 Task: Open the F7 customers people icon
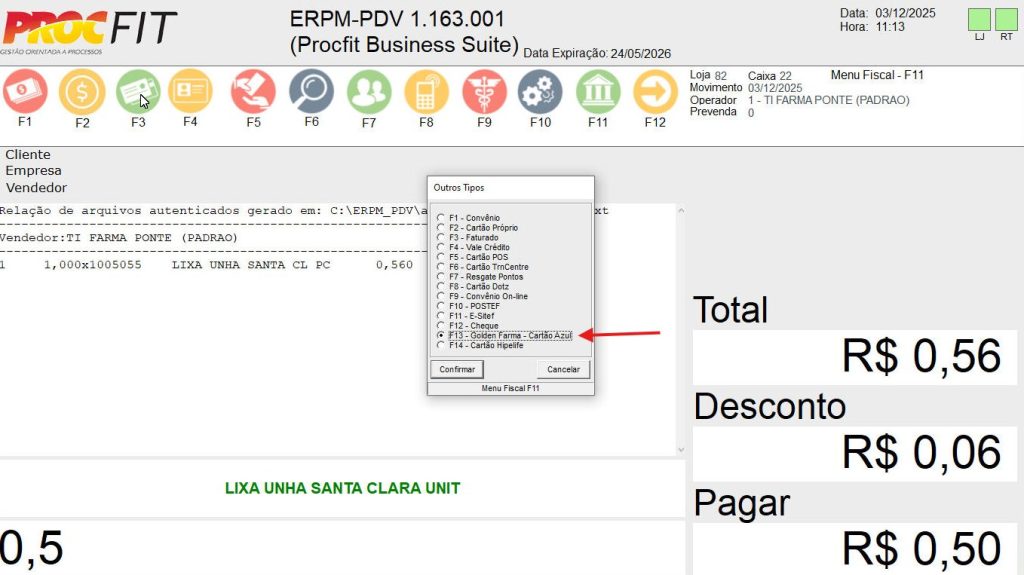tap(369, 93)
